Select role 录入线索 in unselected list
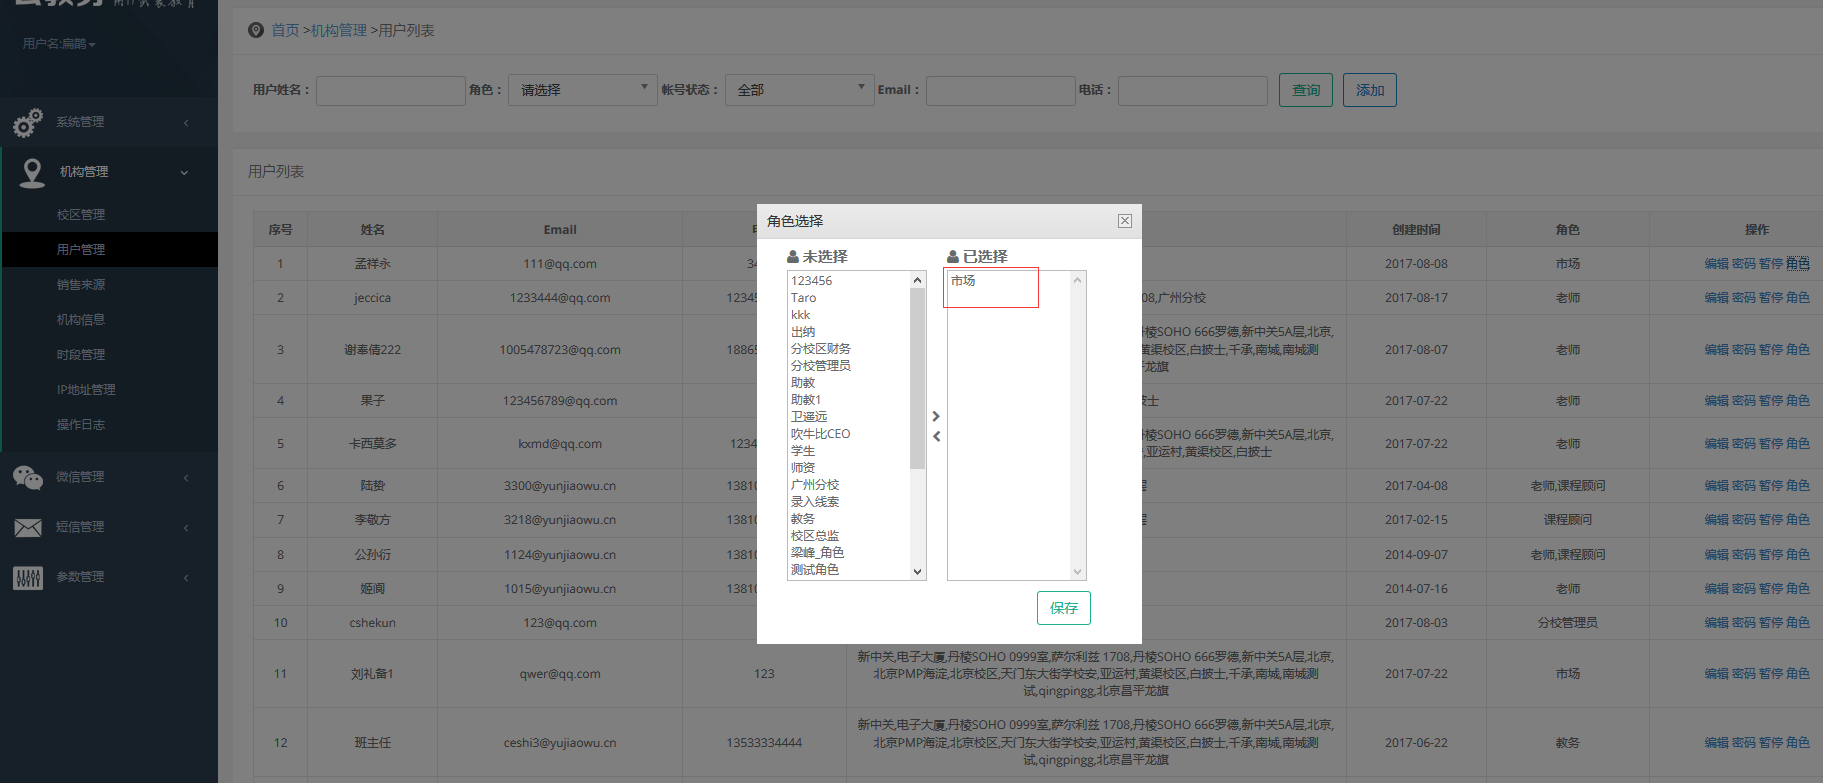Image resolution: width=1823 pixels, height=783 pixels. pyautogui.click(x=849, y=502)
